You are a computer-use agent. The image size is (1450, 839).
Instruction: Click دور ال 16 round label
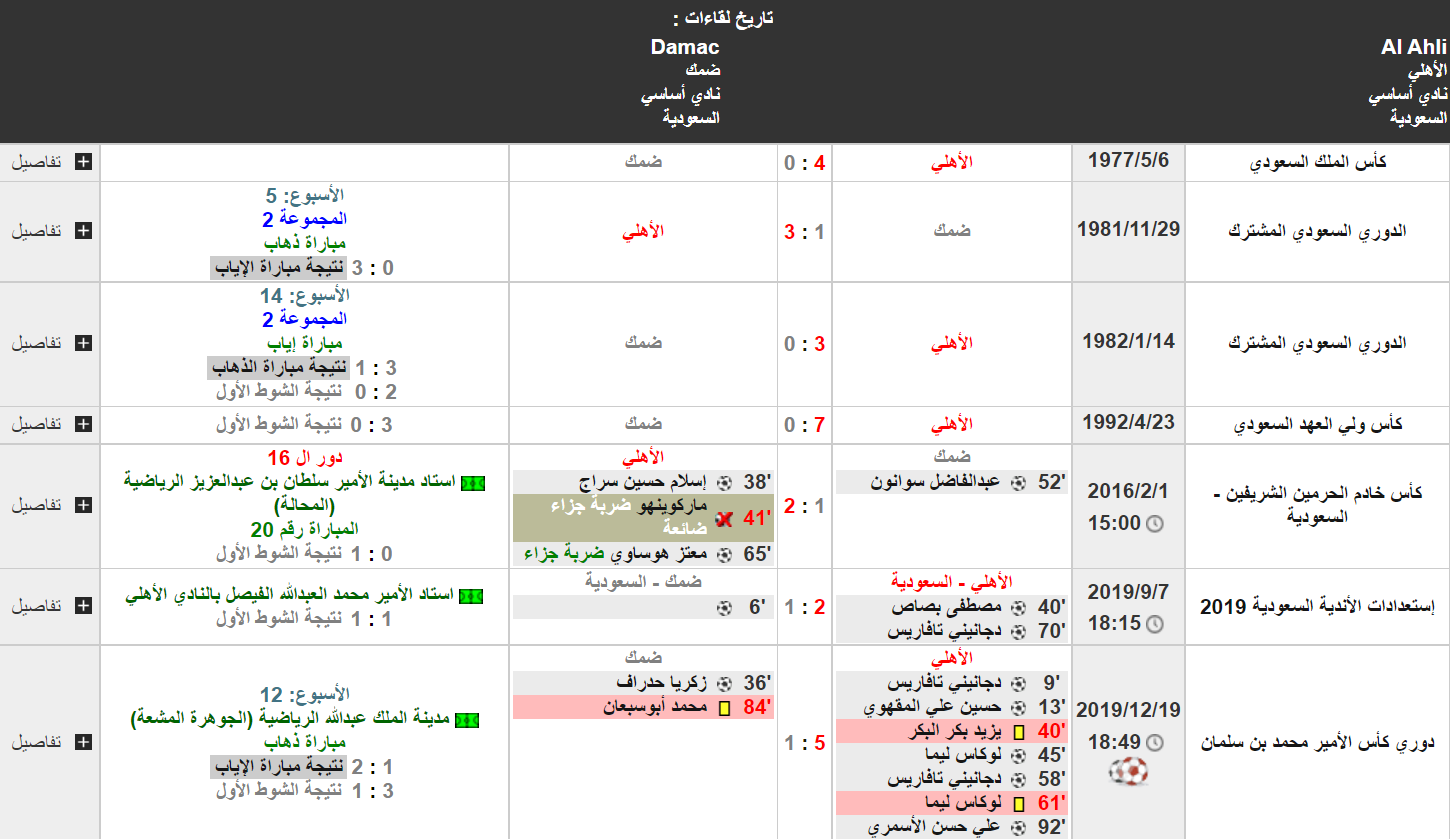(x=306, y=458)
